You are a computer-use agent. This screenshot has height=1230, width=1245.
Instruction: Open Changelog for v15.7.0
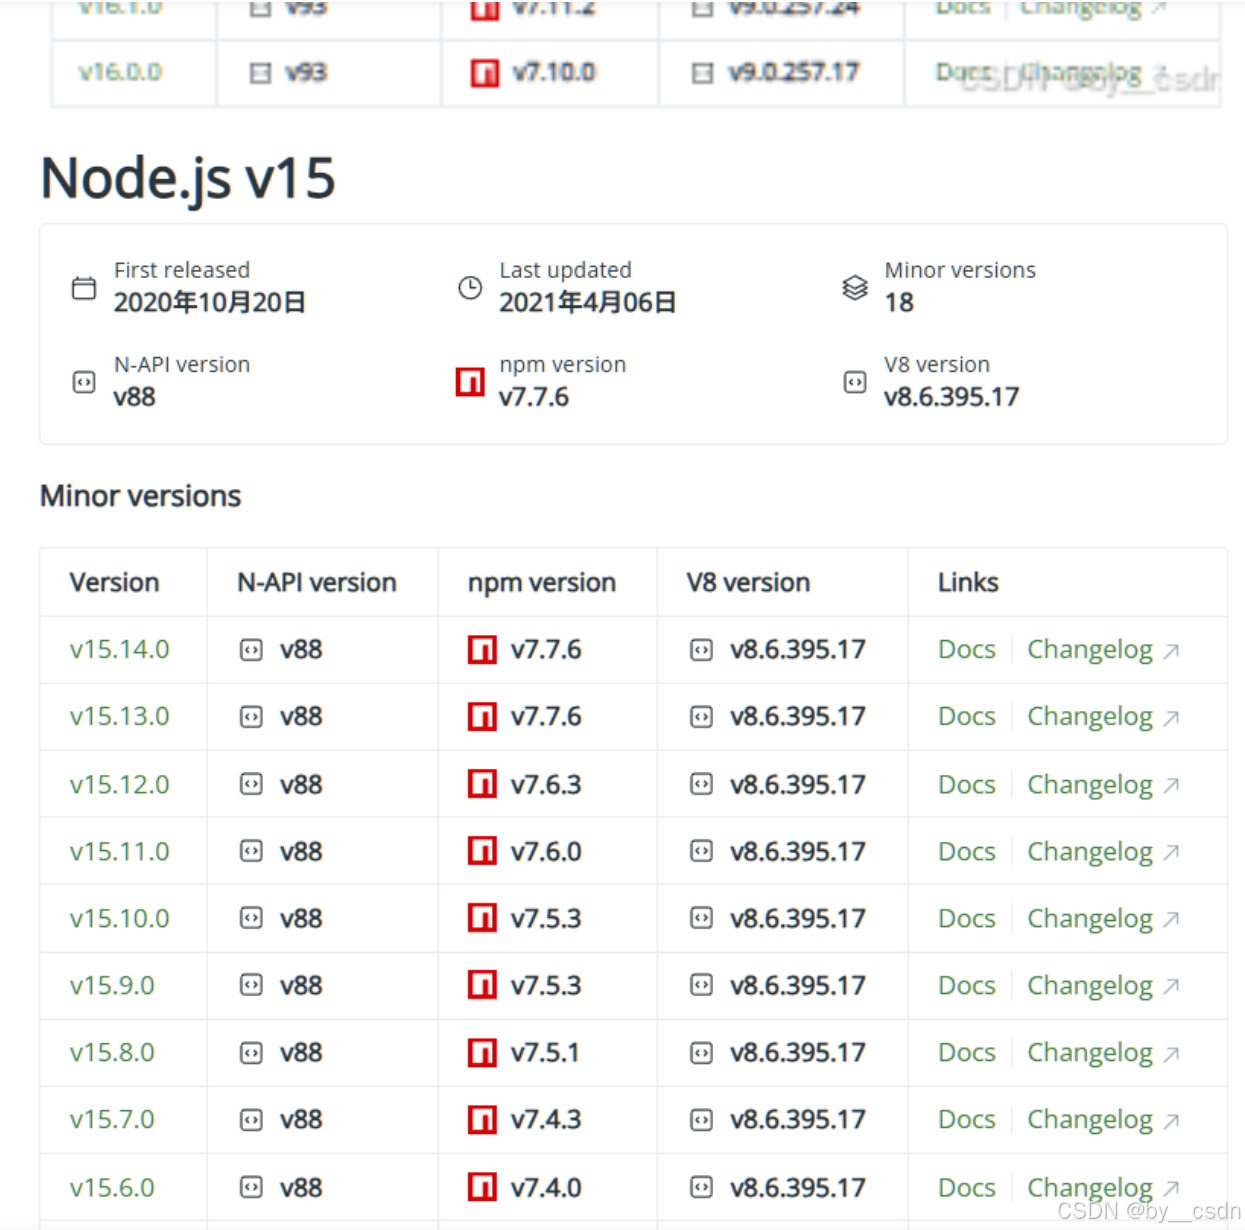click(1090, 1121)
